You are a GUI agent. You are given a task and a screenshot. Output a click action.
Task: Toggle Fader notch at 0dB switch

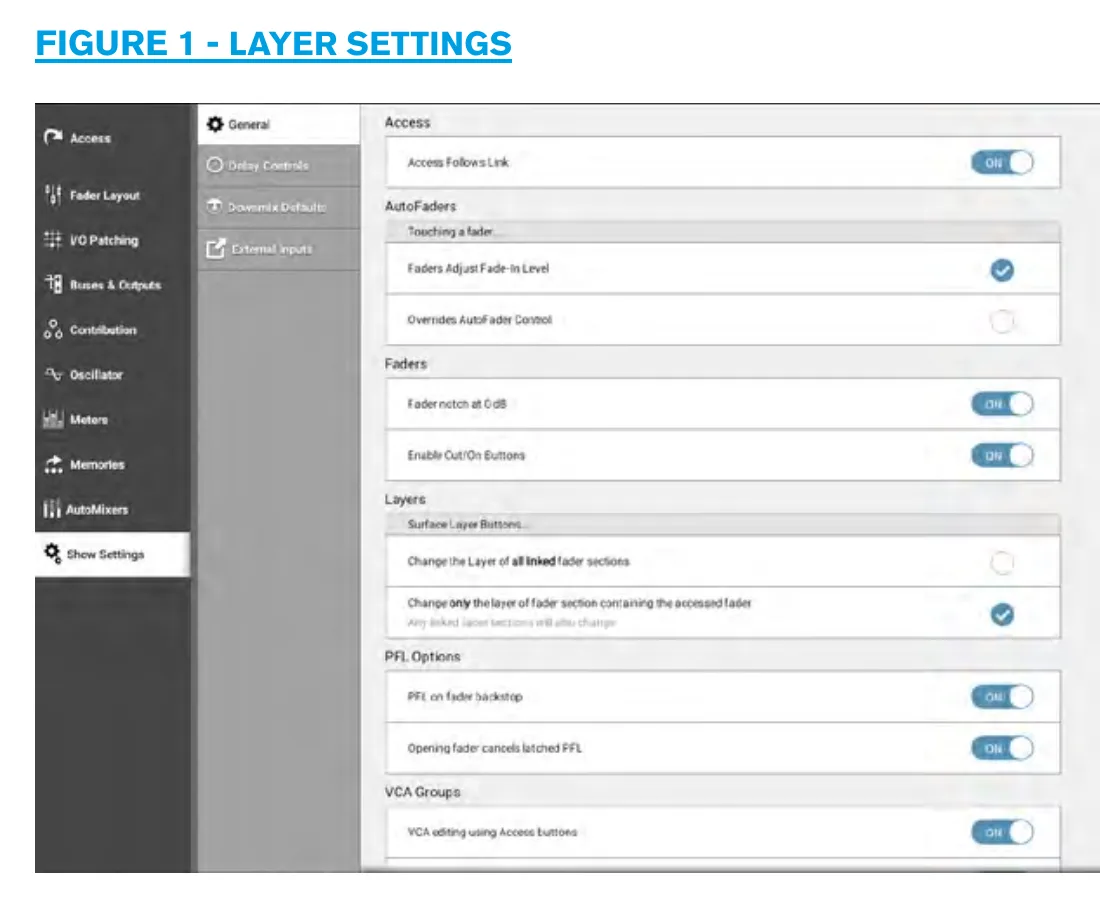[x=1002, y=404]
